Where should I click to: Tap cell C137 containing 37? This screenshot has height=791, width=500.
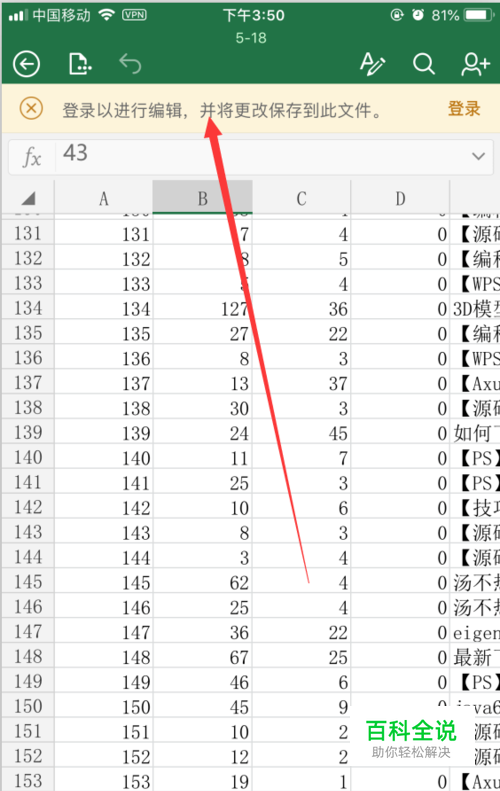point(301,383)
